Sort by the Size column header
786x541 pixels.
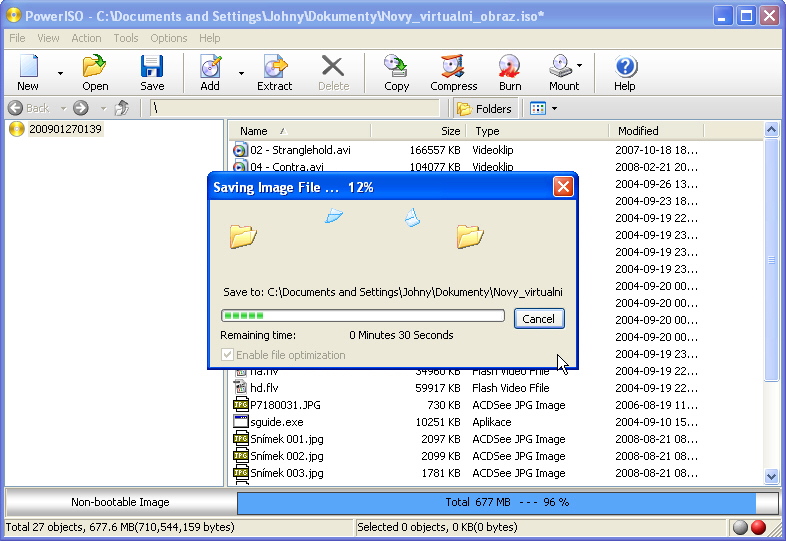(419, 131)
